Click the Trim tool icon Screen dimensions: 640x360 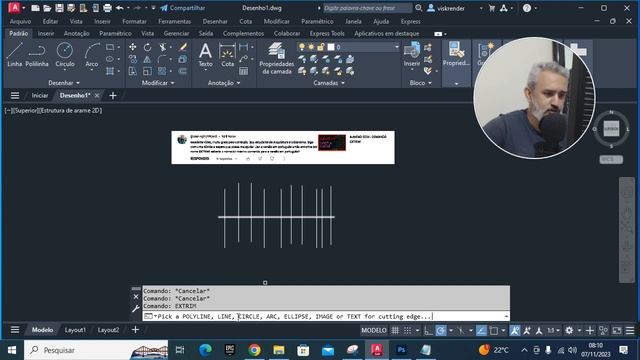(162, 47)
